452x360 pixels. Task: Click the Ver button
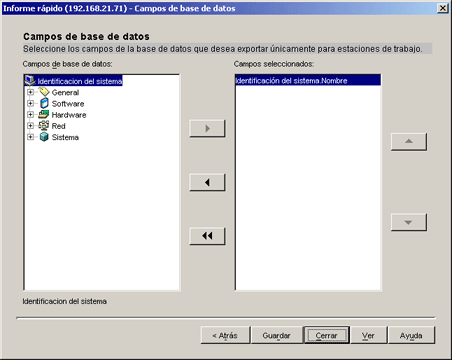click(368, 335)
